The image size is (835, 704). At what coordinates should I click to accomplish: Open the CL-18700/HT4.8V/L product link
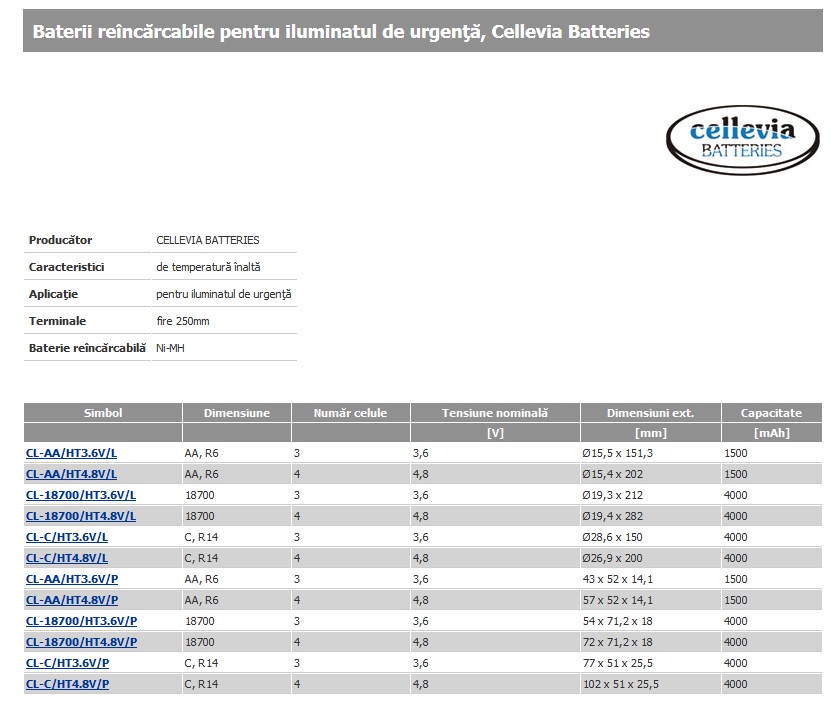click(80, 516)
